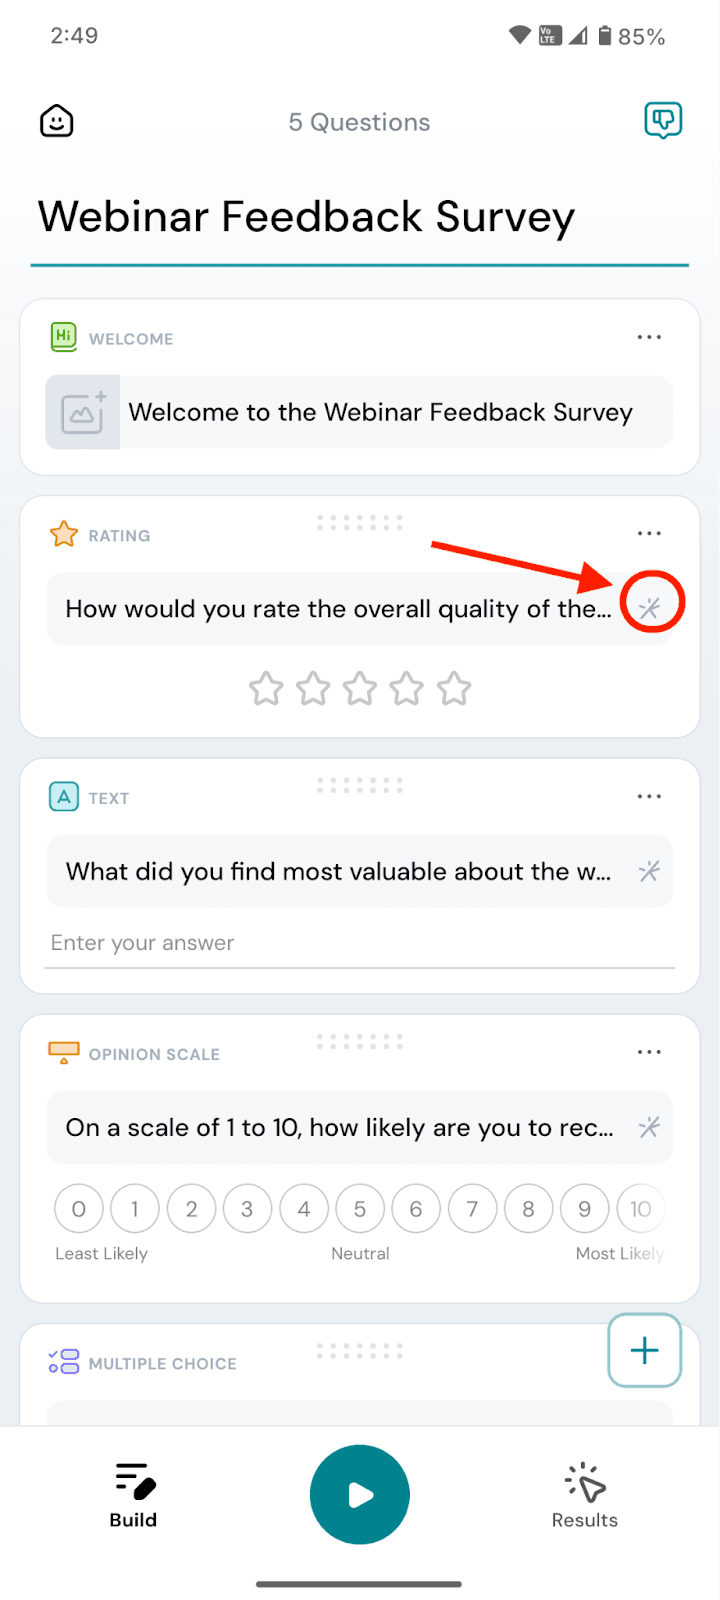
Task: Switch to the Results tab
Action: [x=585, y=1496]
